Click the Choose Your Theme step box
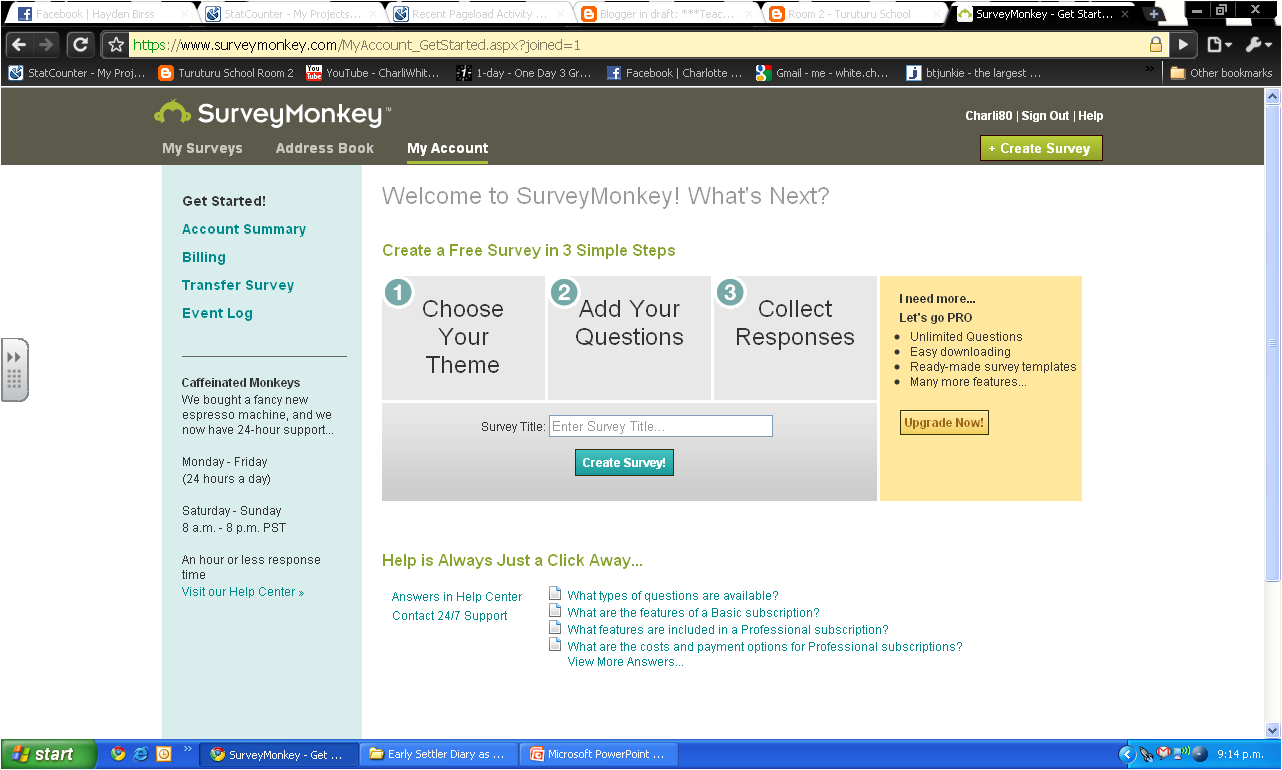This screenshot has width=1282, height=770. (463, 338)
